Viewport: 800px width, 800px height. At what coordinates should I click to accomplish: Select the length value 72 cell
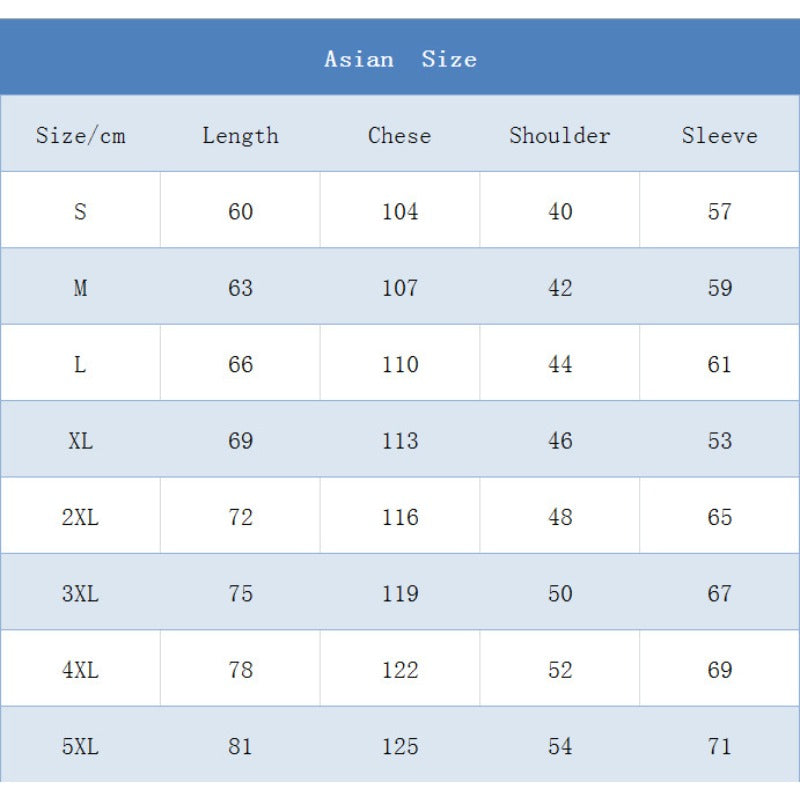click(x=240, y=517)
